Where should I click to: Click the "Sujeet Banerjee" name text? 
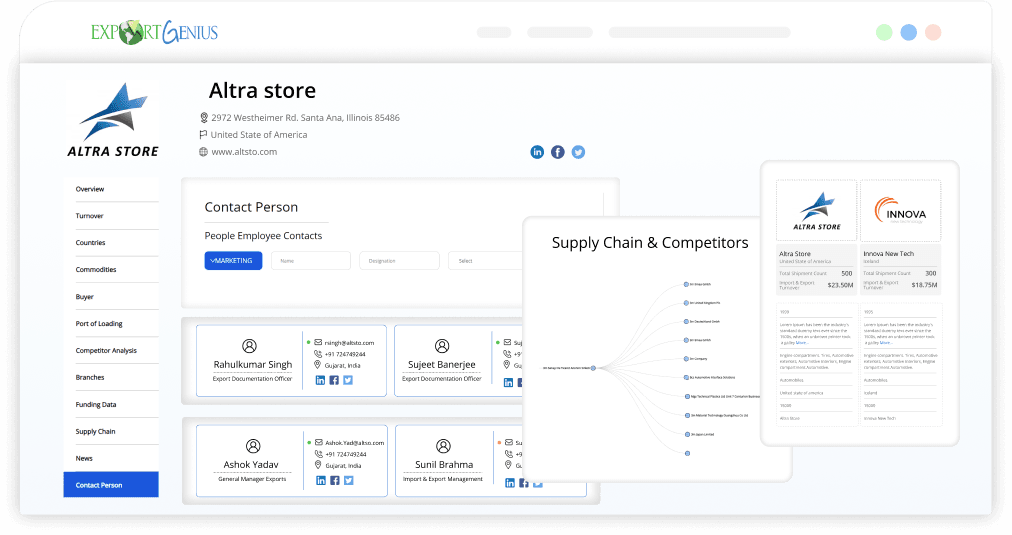[x=441, y=365]
